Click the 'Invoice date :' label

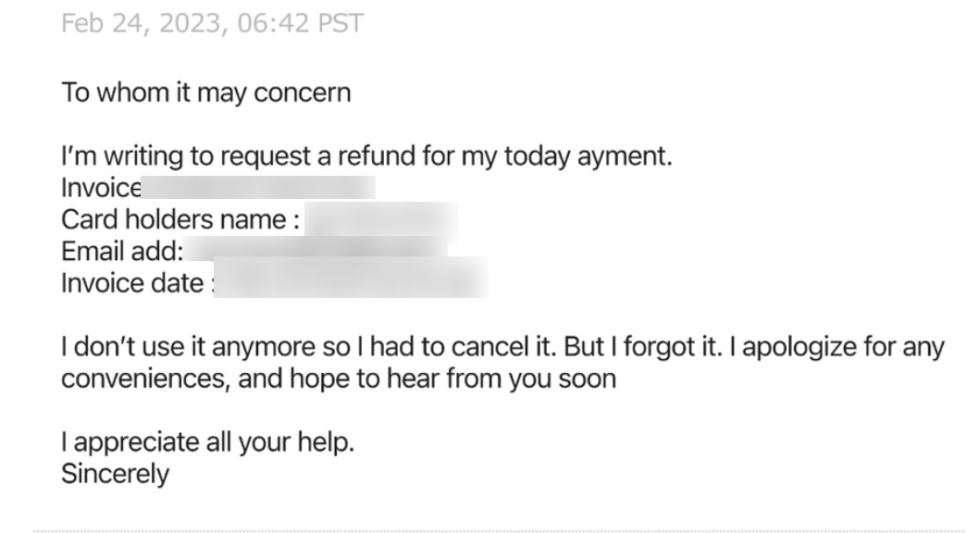pyautogui.click(x=139, y=283)
